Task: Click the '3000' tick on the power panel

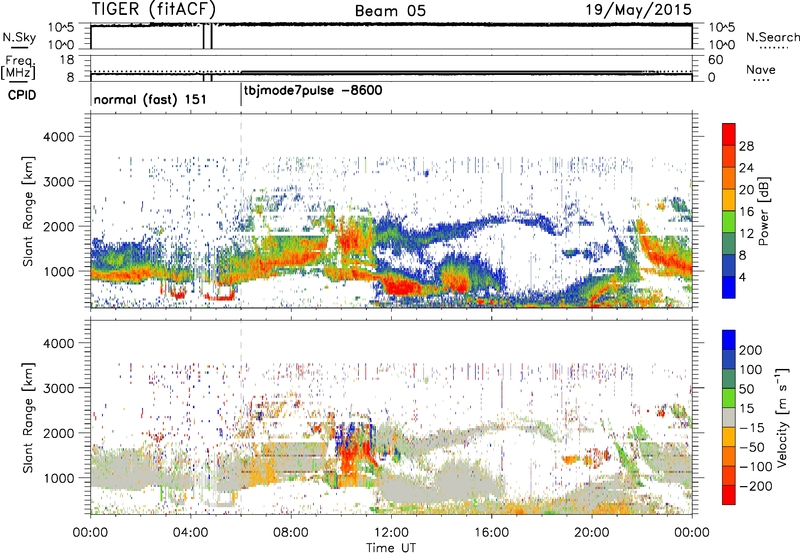Action: click(x=58, y=182)
